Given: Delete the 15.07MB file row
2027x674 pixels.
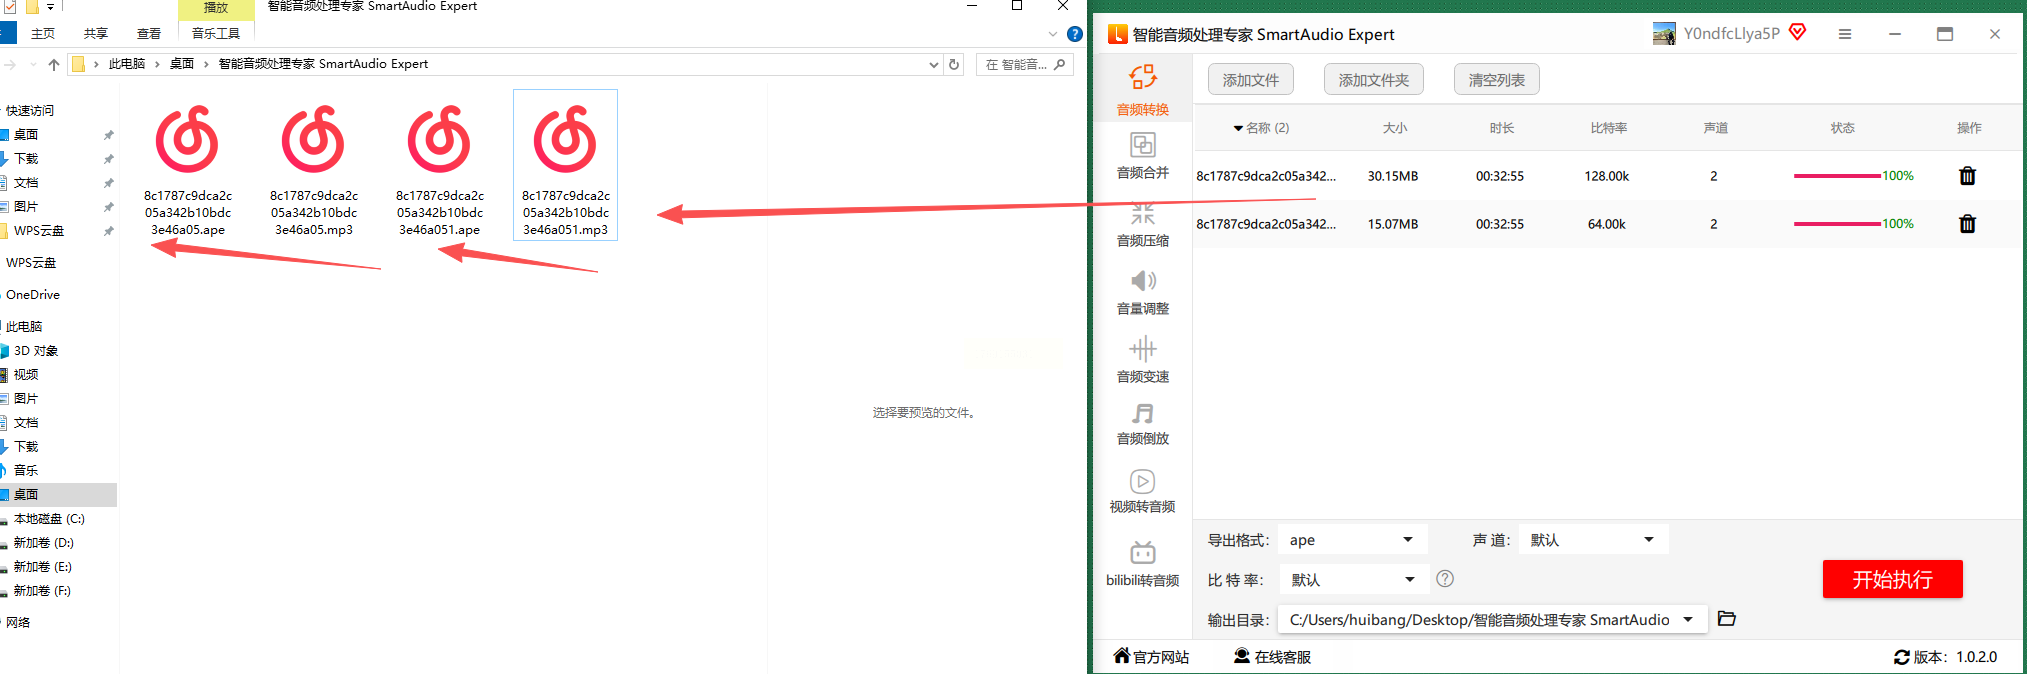Looking at the screenshot, I should [1967, 224].
